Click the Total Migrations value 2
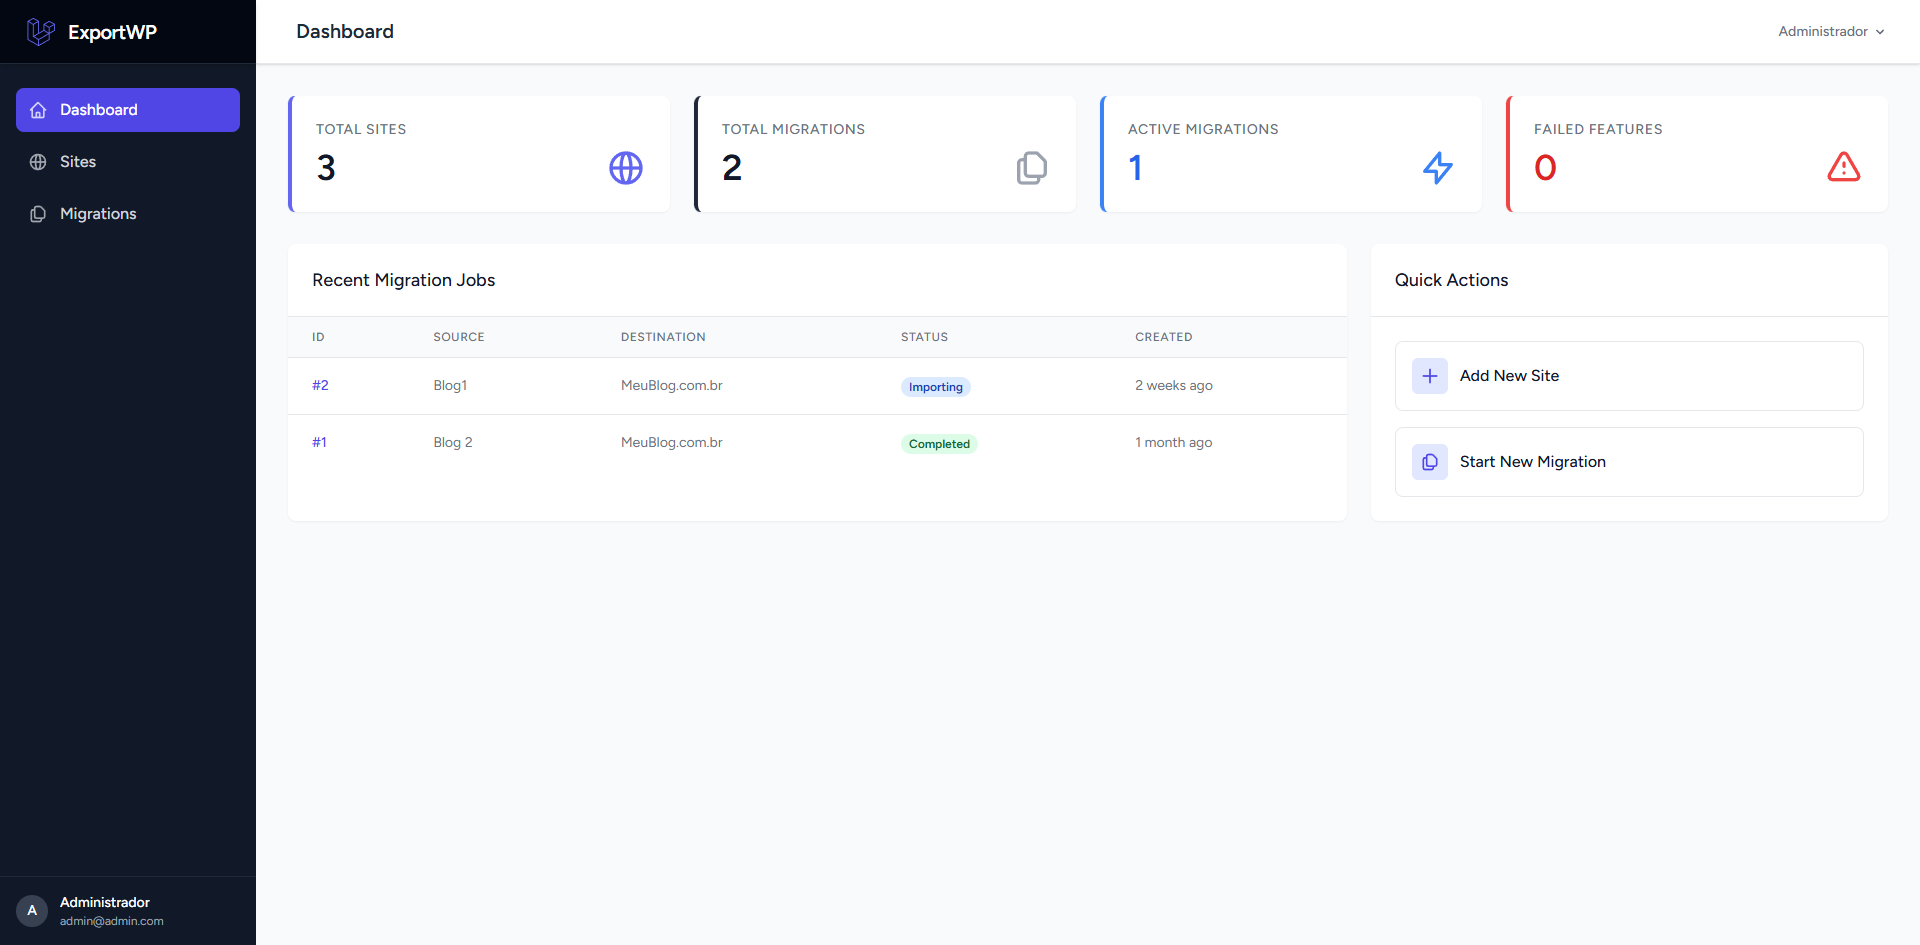Viewport: 1920px width, 945px height. 732,168
